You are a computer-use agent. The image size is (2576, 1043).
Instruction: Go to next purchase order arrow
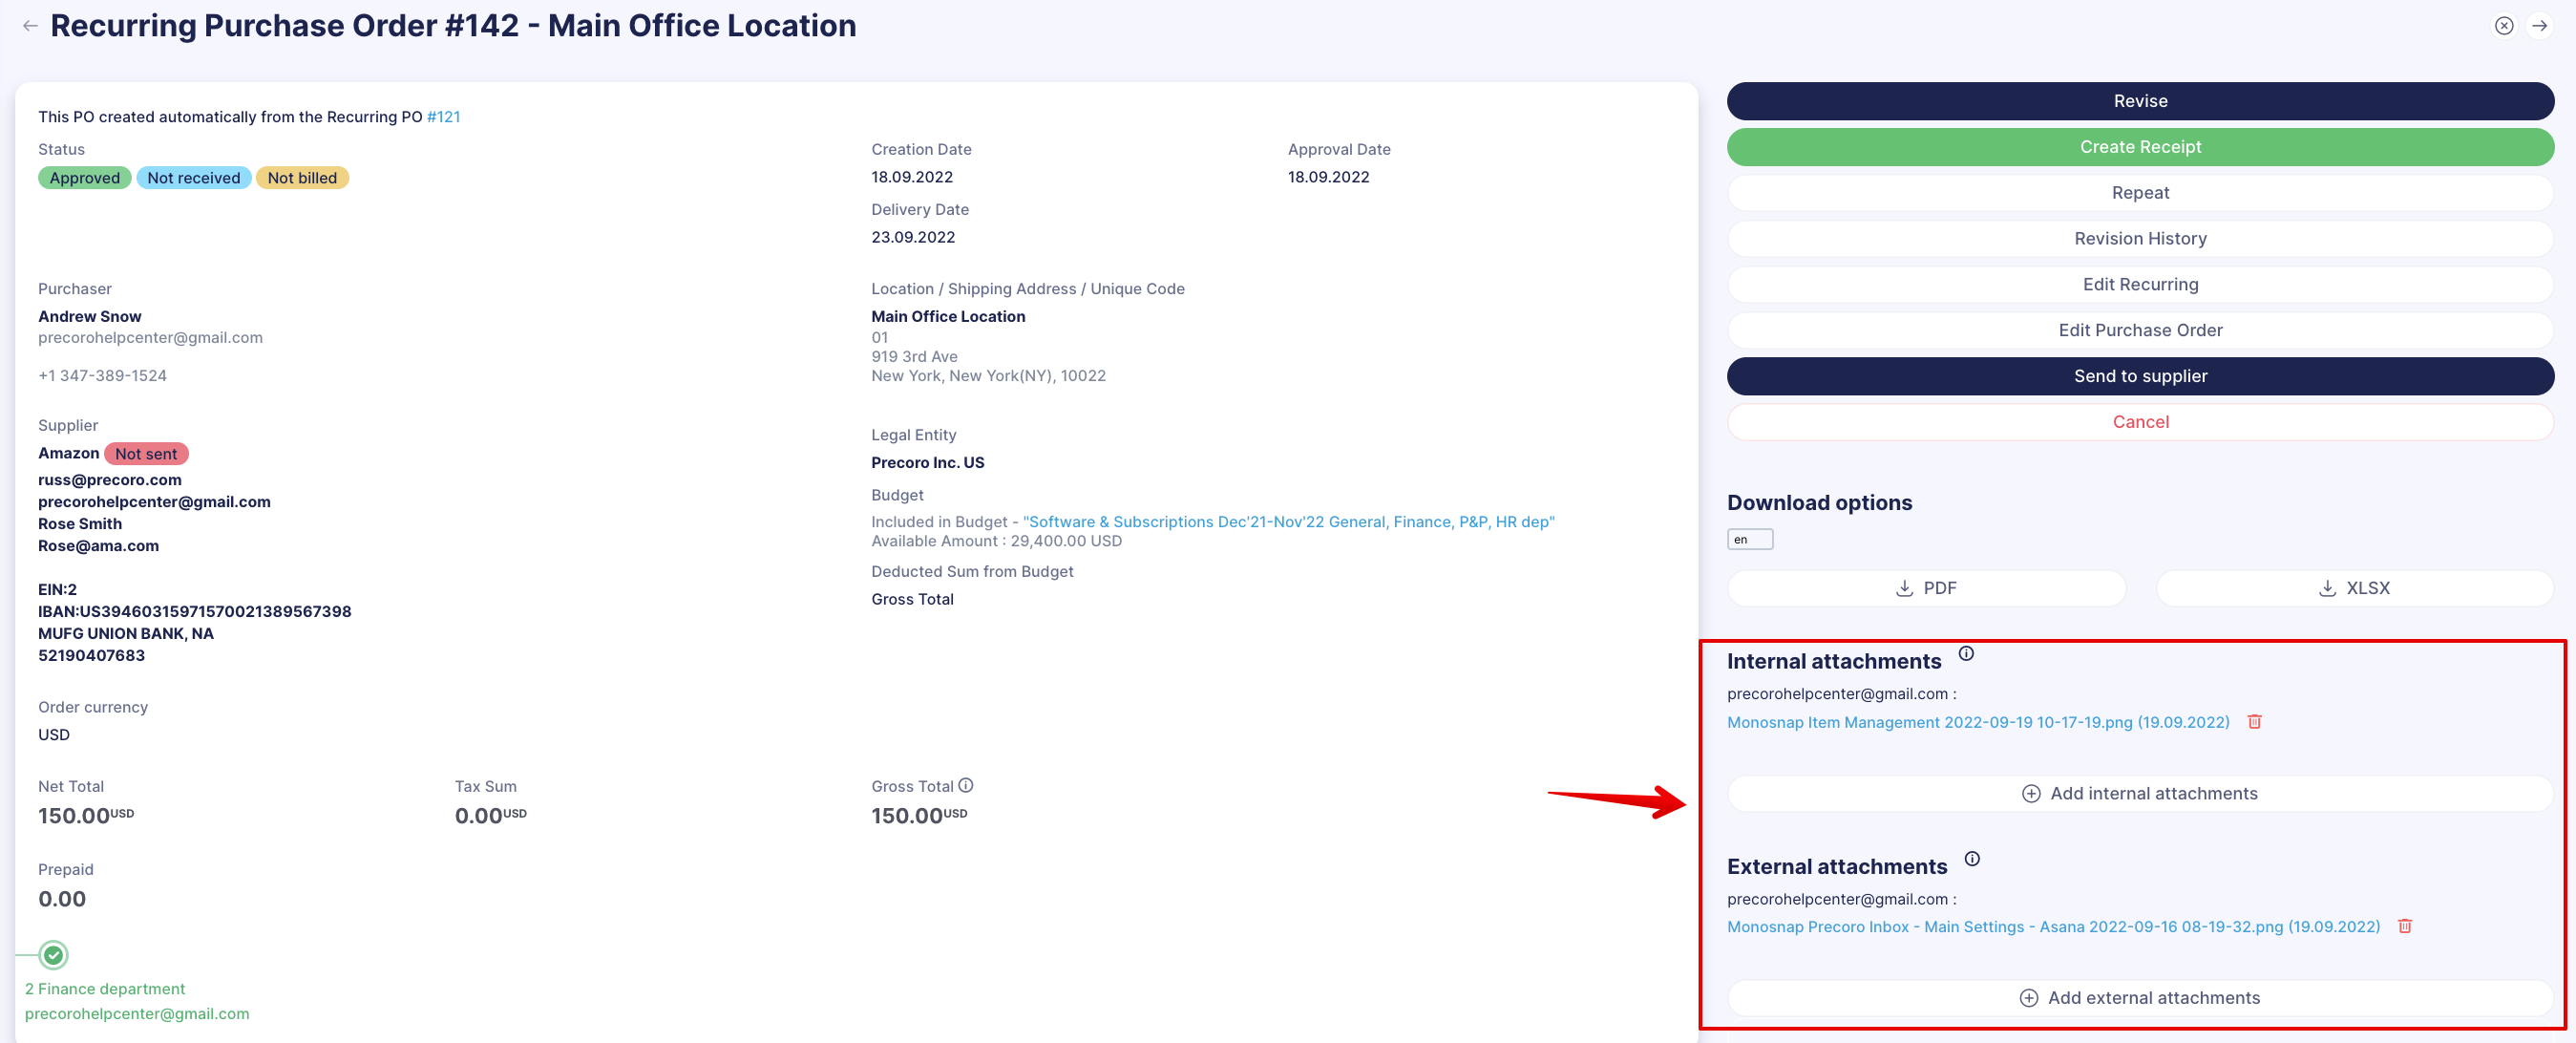click(x=2539, y=26)
